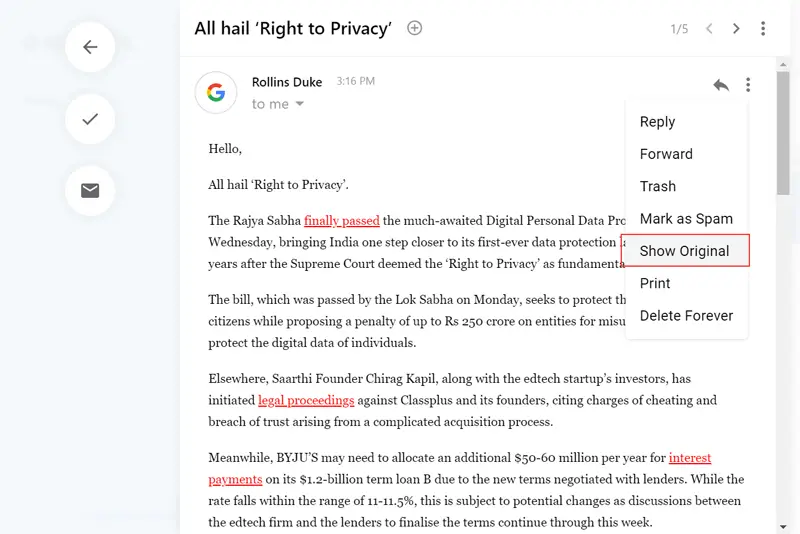Select Reply from the menu

tap(657, 122)
